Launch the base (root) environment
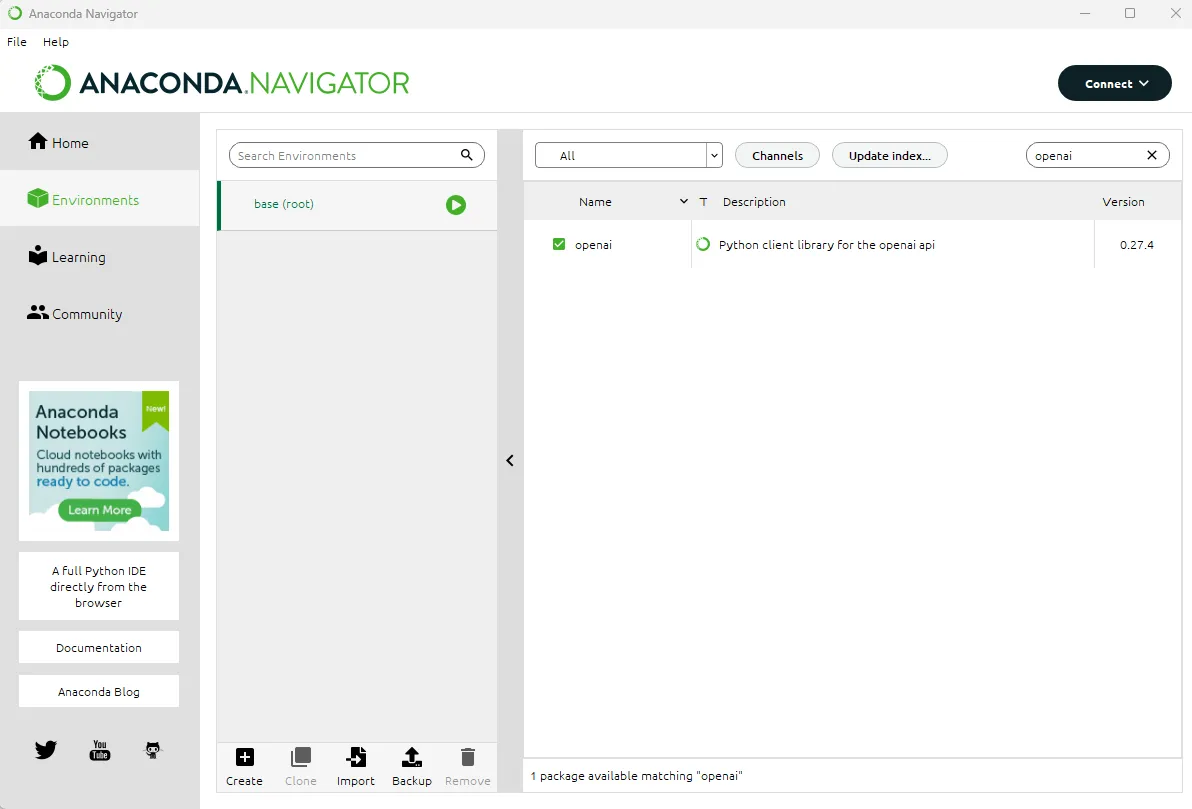The height and width of the screenshot is (809, 1192). (456, 205)
